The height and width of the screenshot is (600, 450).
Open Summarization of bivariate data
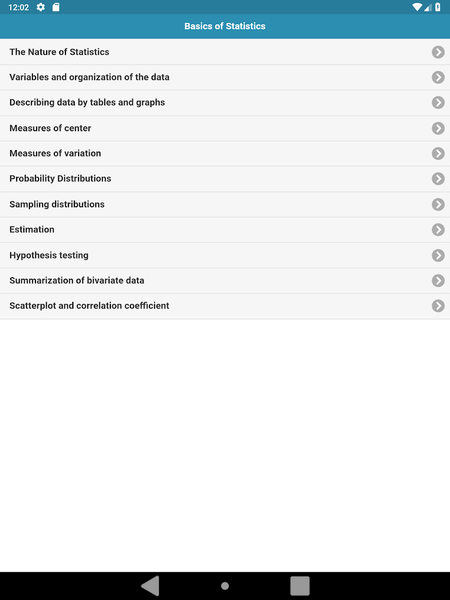coord(225,280)
